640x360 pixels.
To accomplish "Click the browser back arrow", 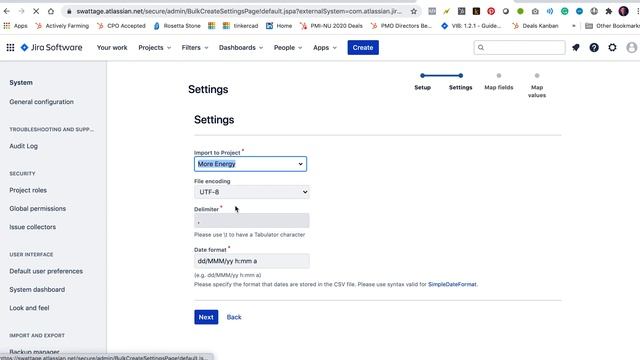I will [7, 11].
